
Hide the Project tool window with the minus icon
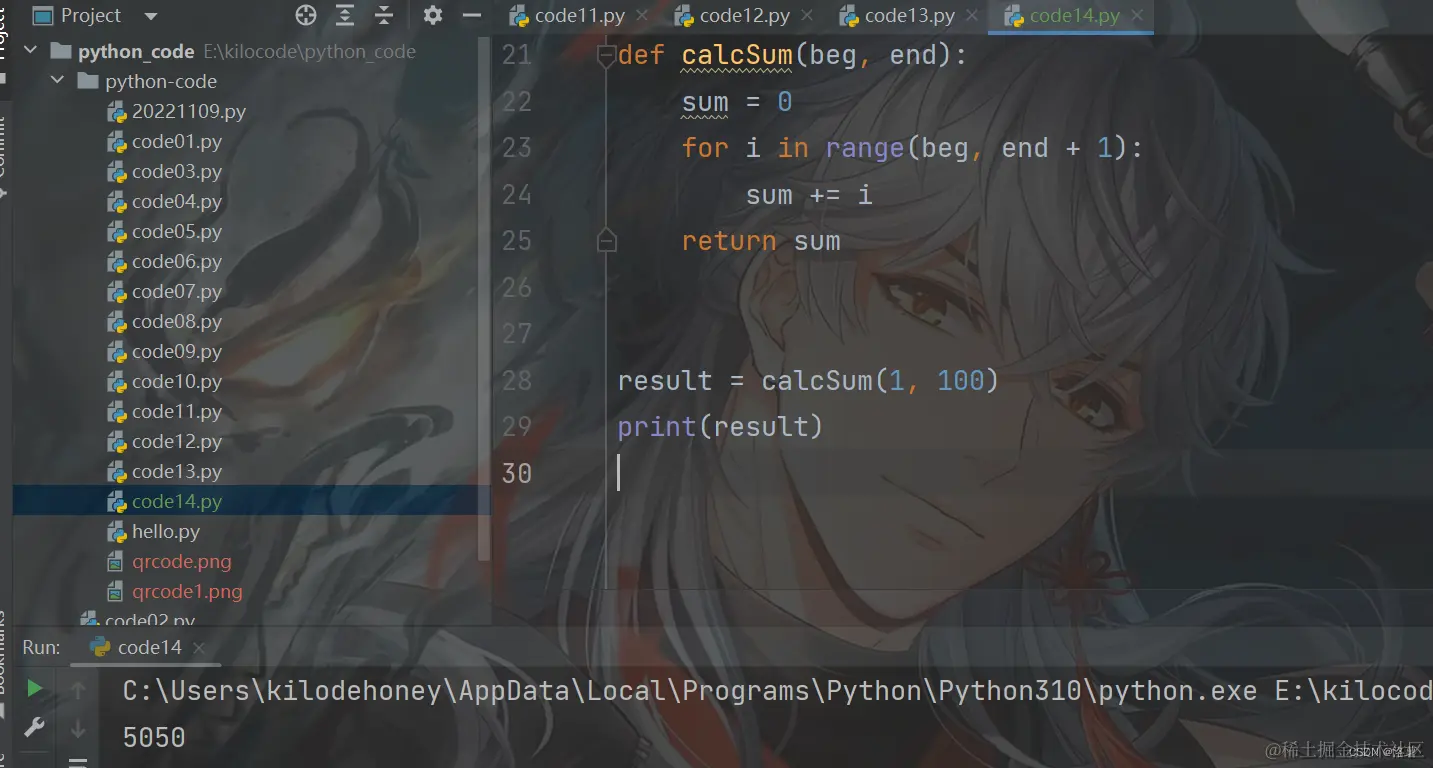point(472,15)
